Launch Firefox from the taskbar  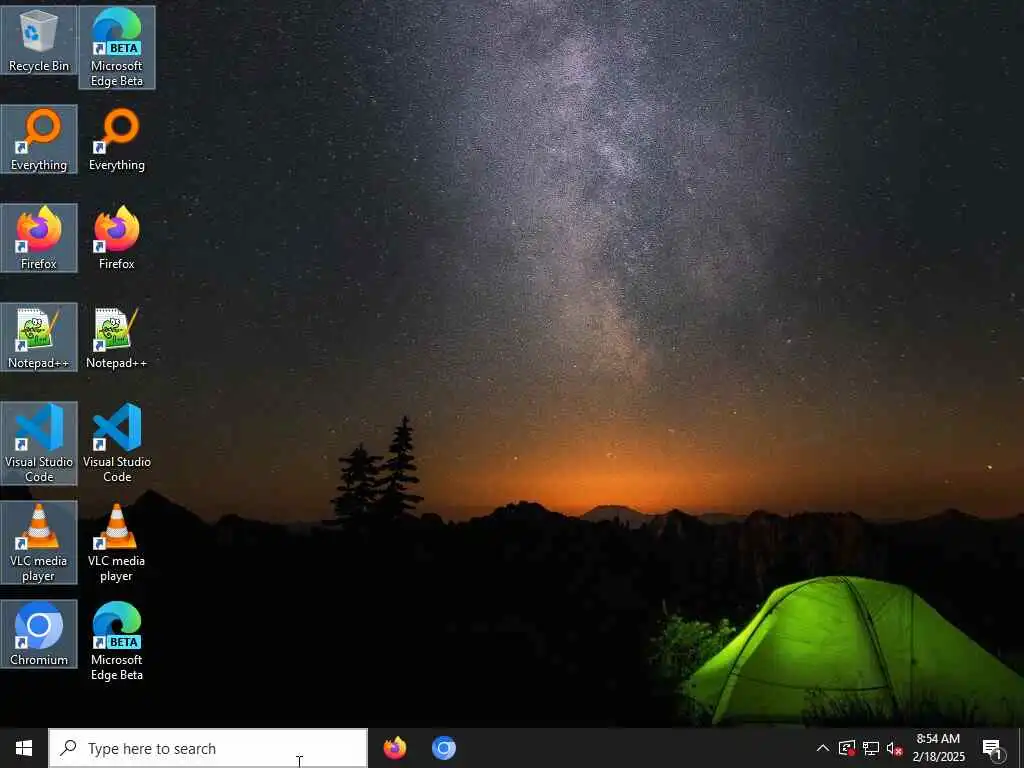(x=394, y=748)
